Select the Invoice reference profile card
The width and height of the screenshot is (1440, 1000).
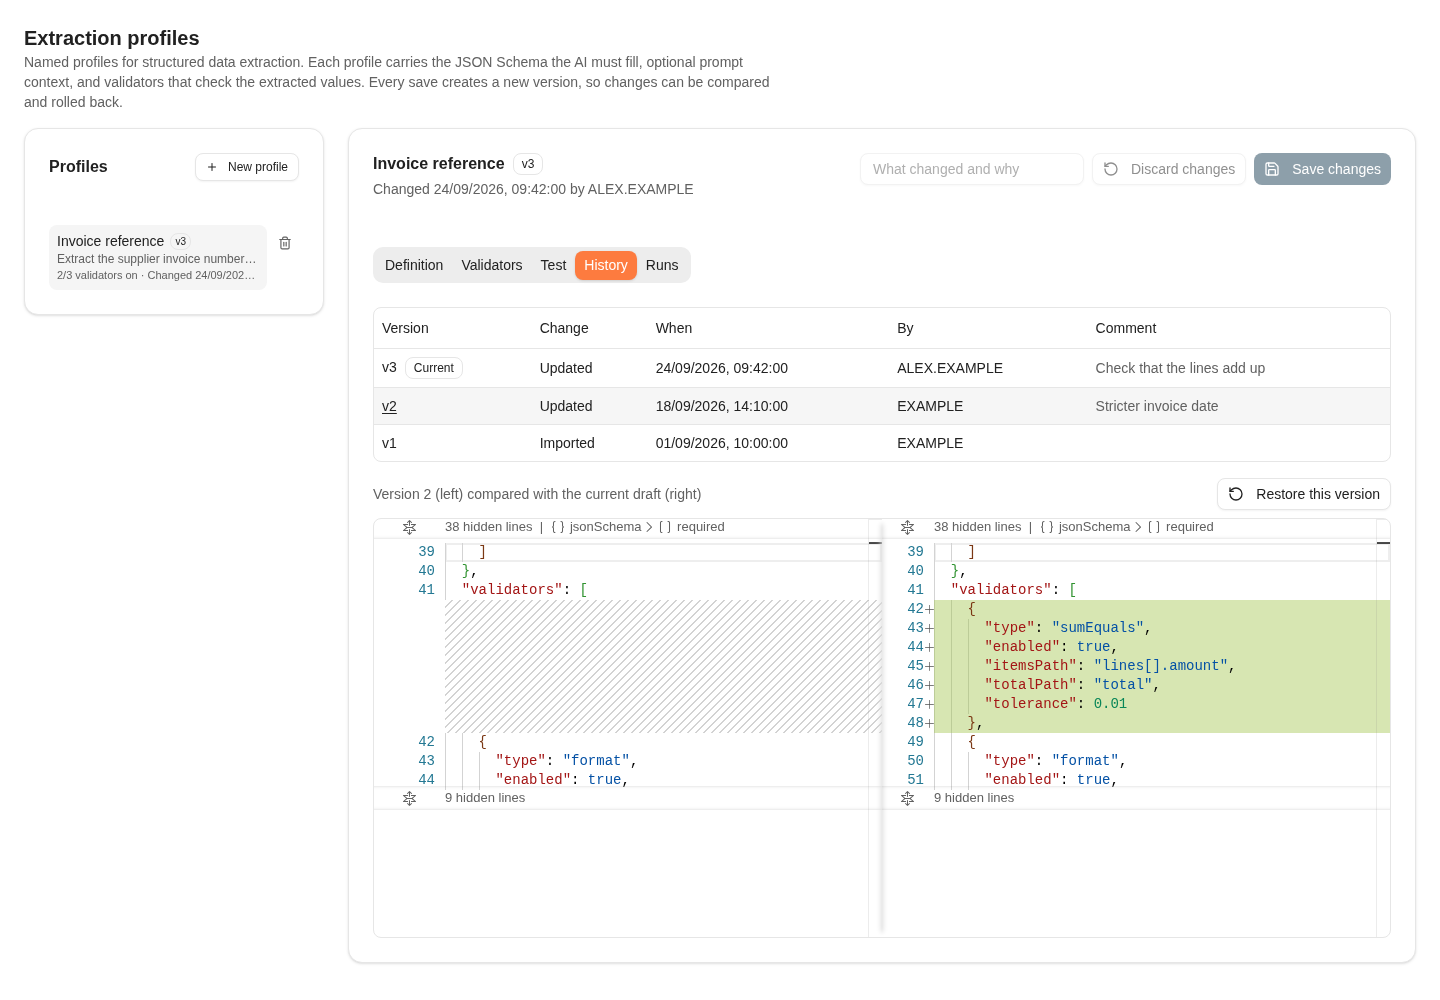click(x=158, y=257)
